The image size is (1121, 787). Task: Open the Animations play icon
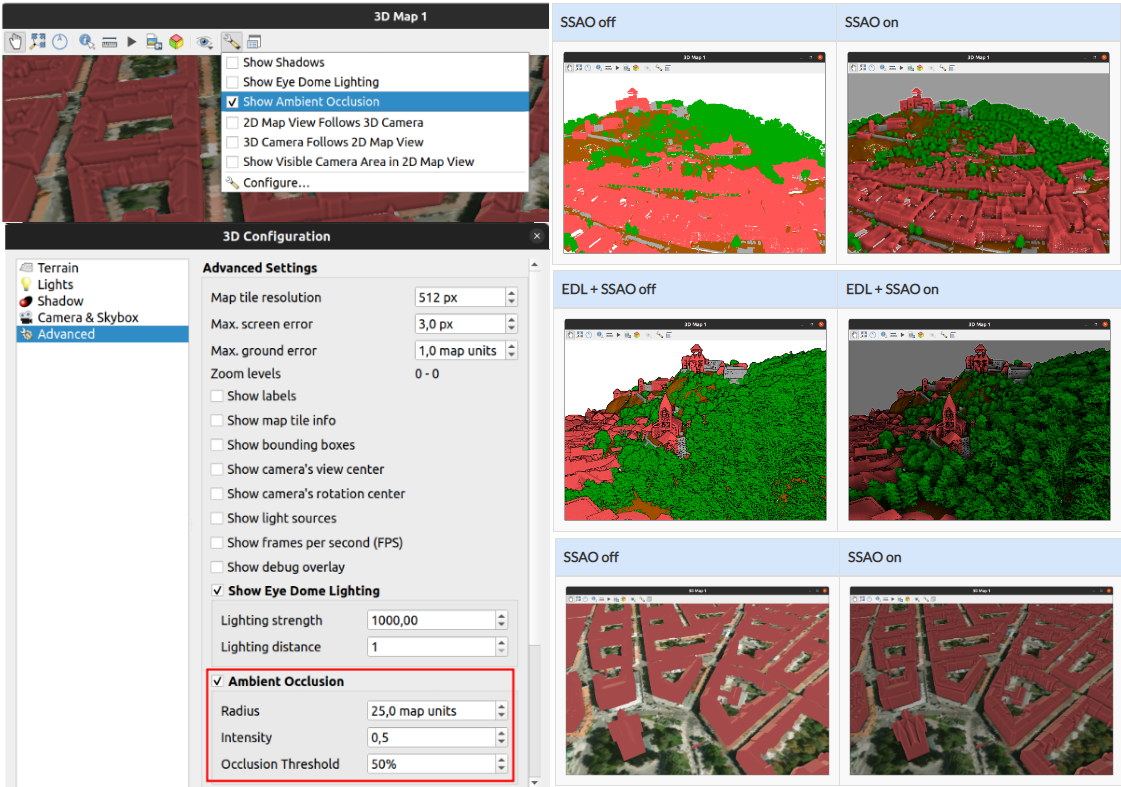pos(132,42)
